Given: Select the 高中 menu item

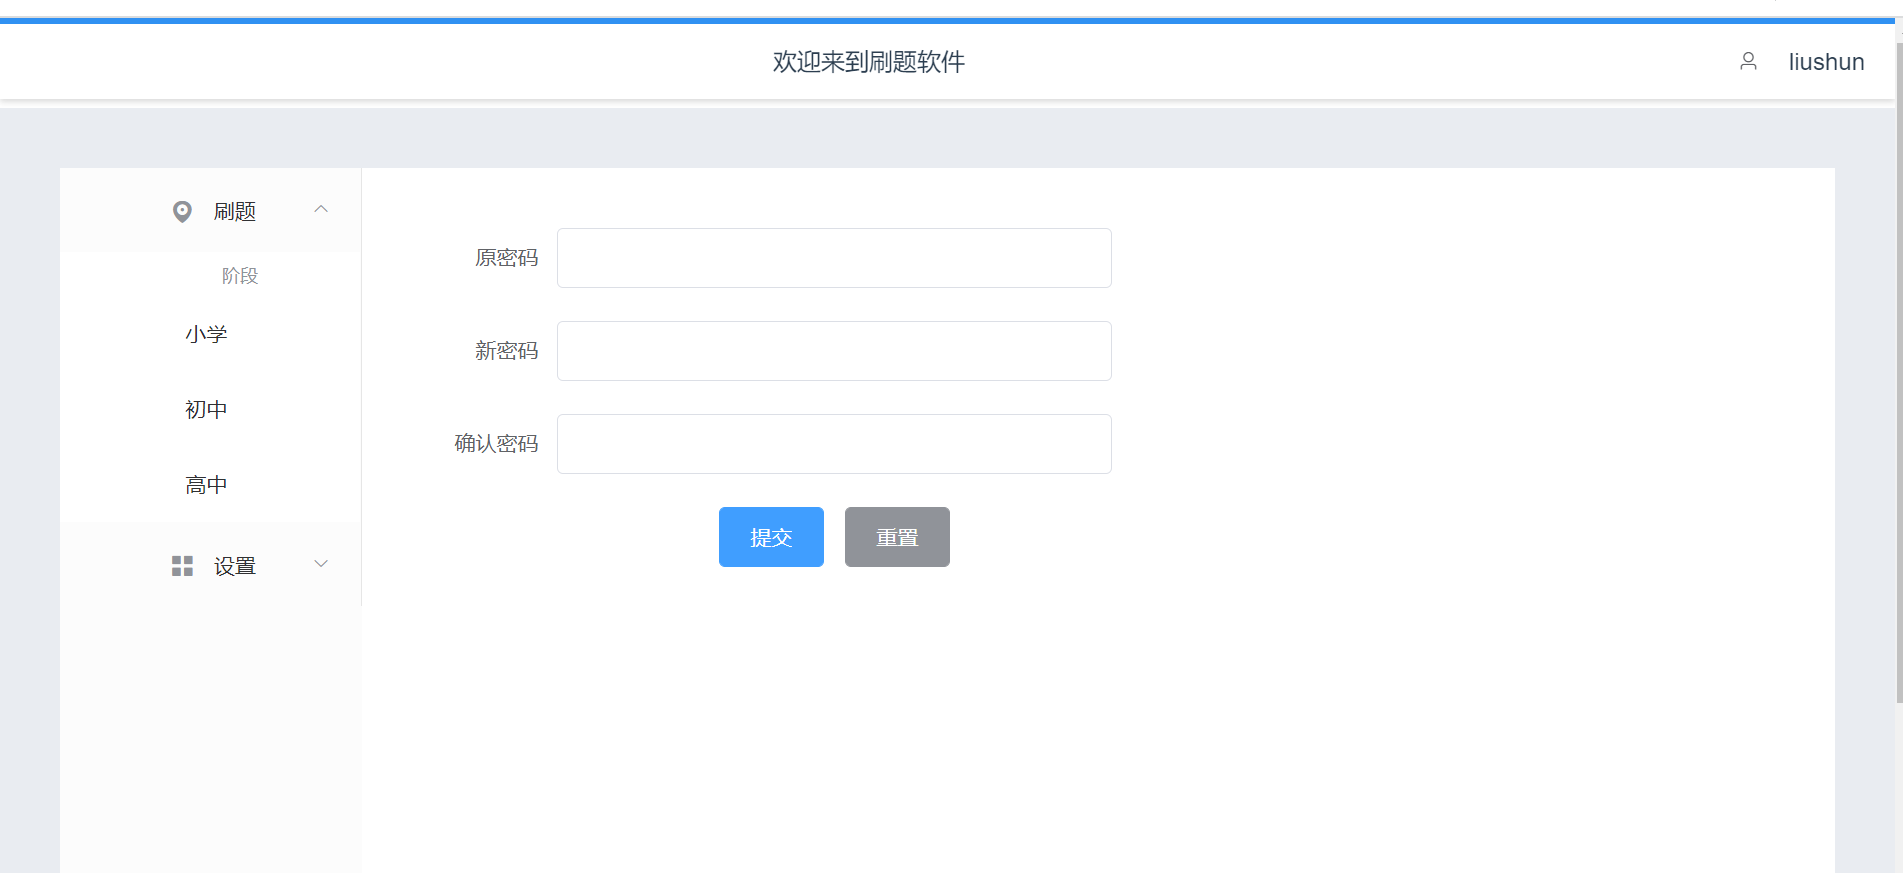Looking at the screenshot, I should point(210,485).
